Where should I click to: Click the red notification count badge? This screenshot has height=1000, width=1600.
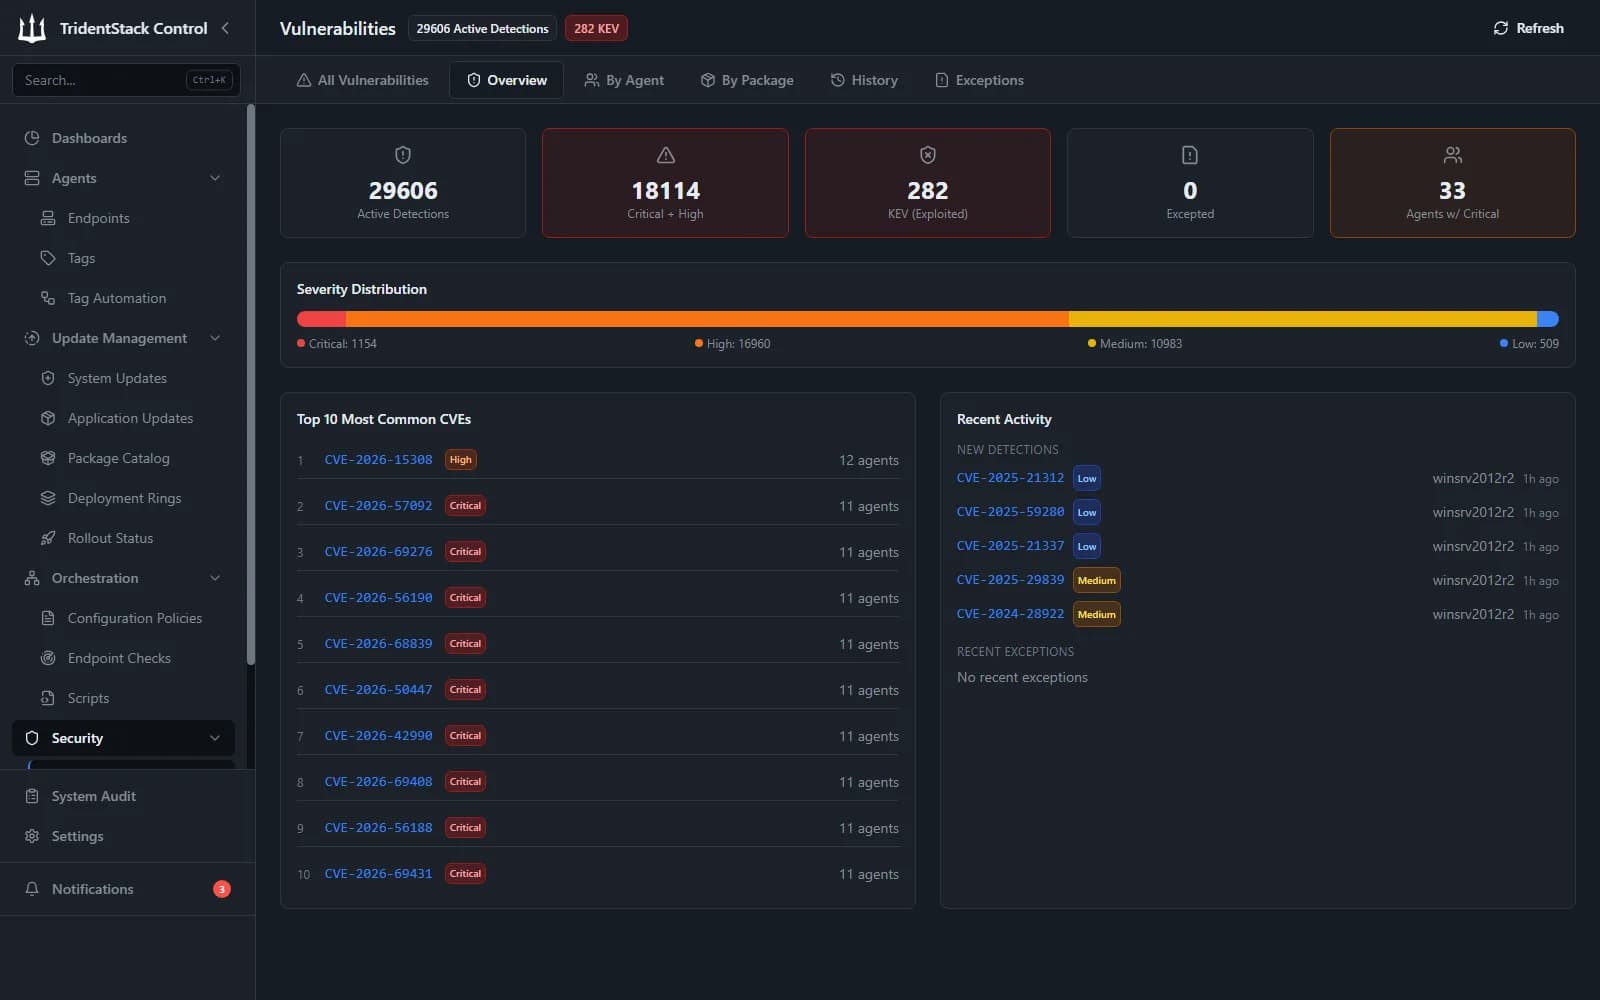pos(222,889)
